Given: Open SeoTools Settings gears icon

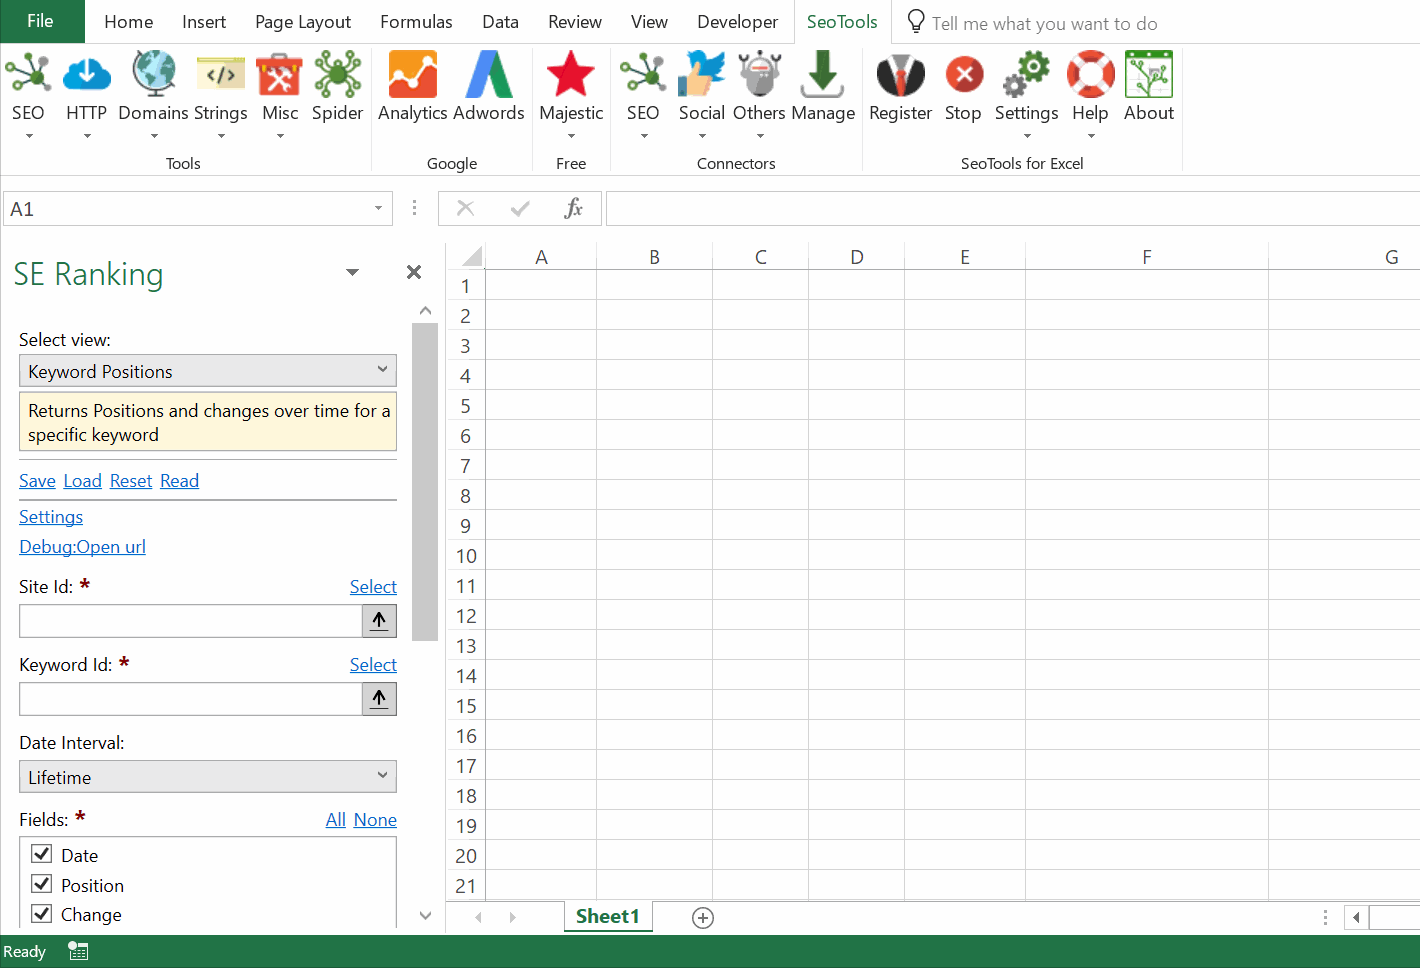Looking at the screenshot, I should pyautogui.click(x=1027, y=75).
